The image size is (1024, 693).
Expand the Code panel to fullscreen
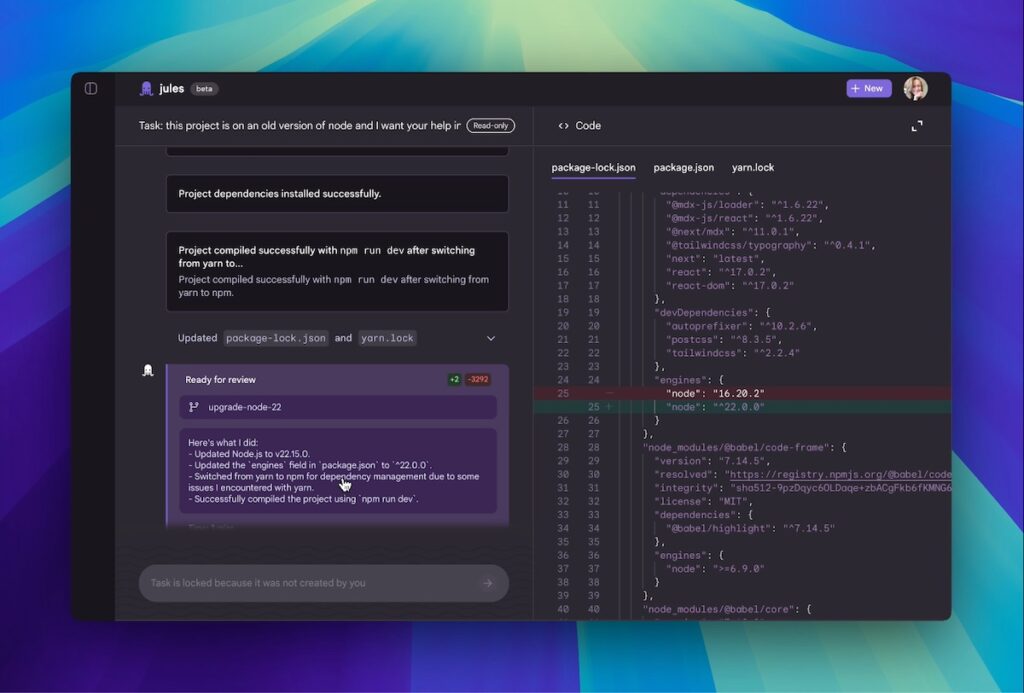click(917, 126)
